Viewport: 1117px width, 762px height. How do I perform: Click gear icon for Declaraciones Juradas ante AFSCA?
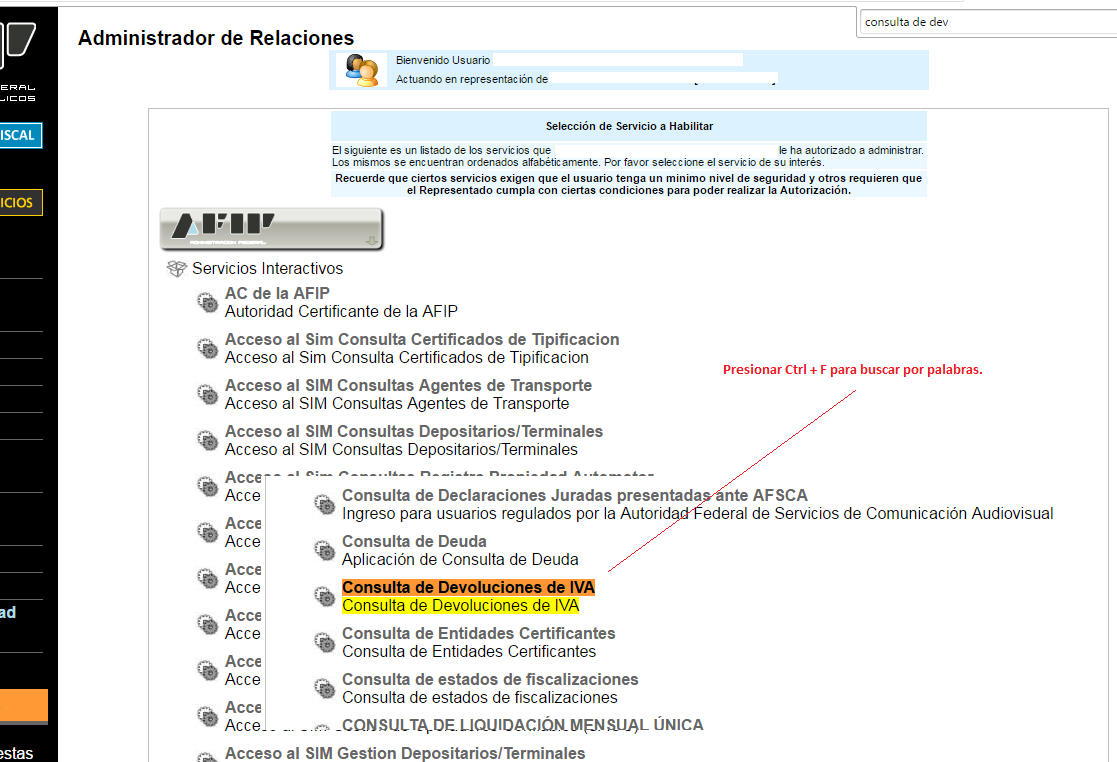click(325, 504)
